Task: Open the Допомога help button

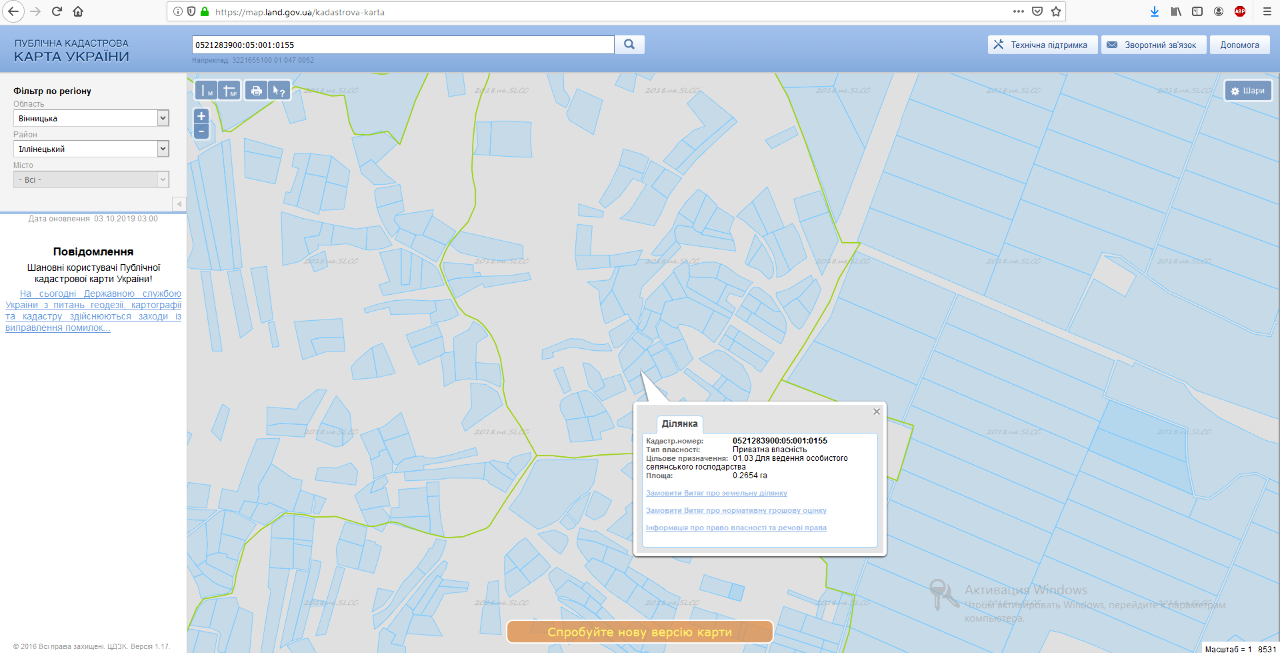Action: coord(1240,45)
